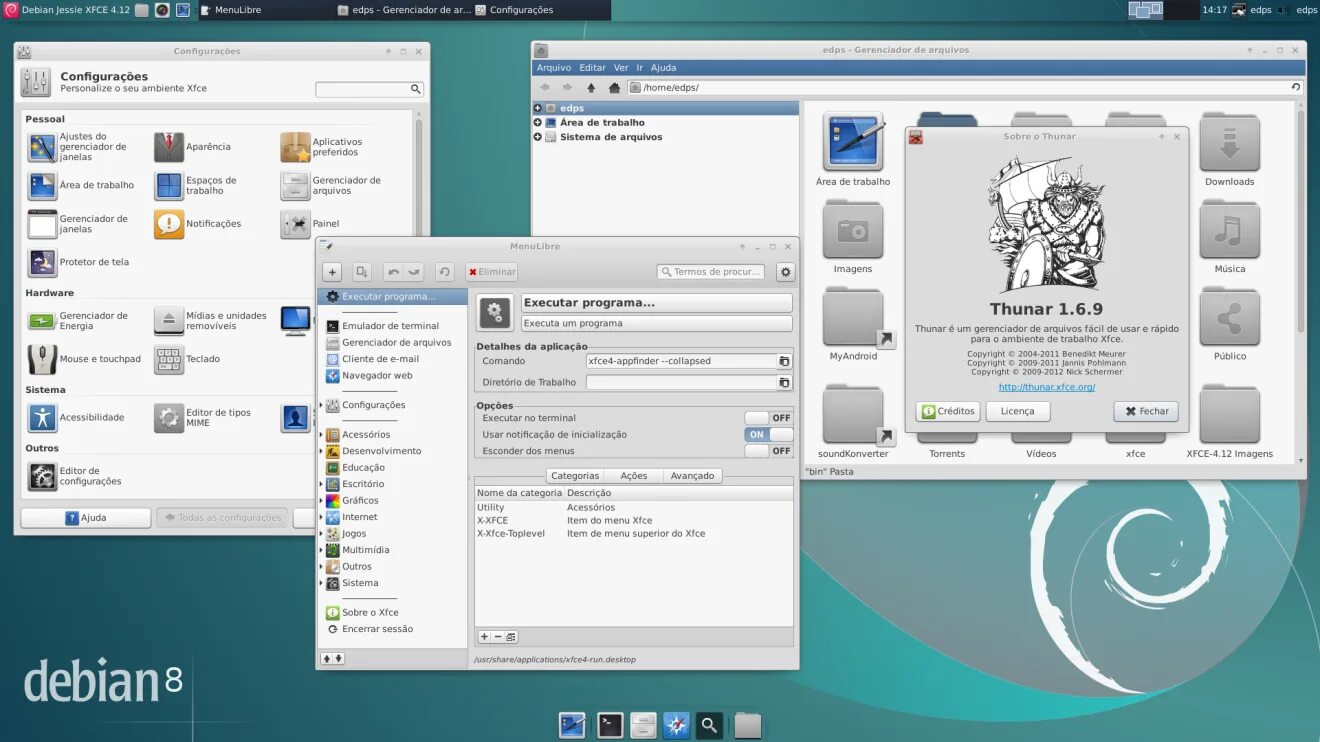Expand edps node in Thunar tree
Screen dimensions: 1320x742
pyautogui.click(x=538, y=108)
